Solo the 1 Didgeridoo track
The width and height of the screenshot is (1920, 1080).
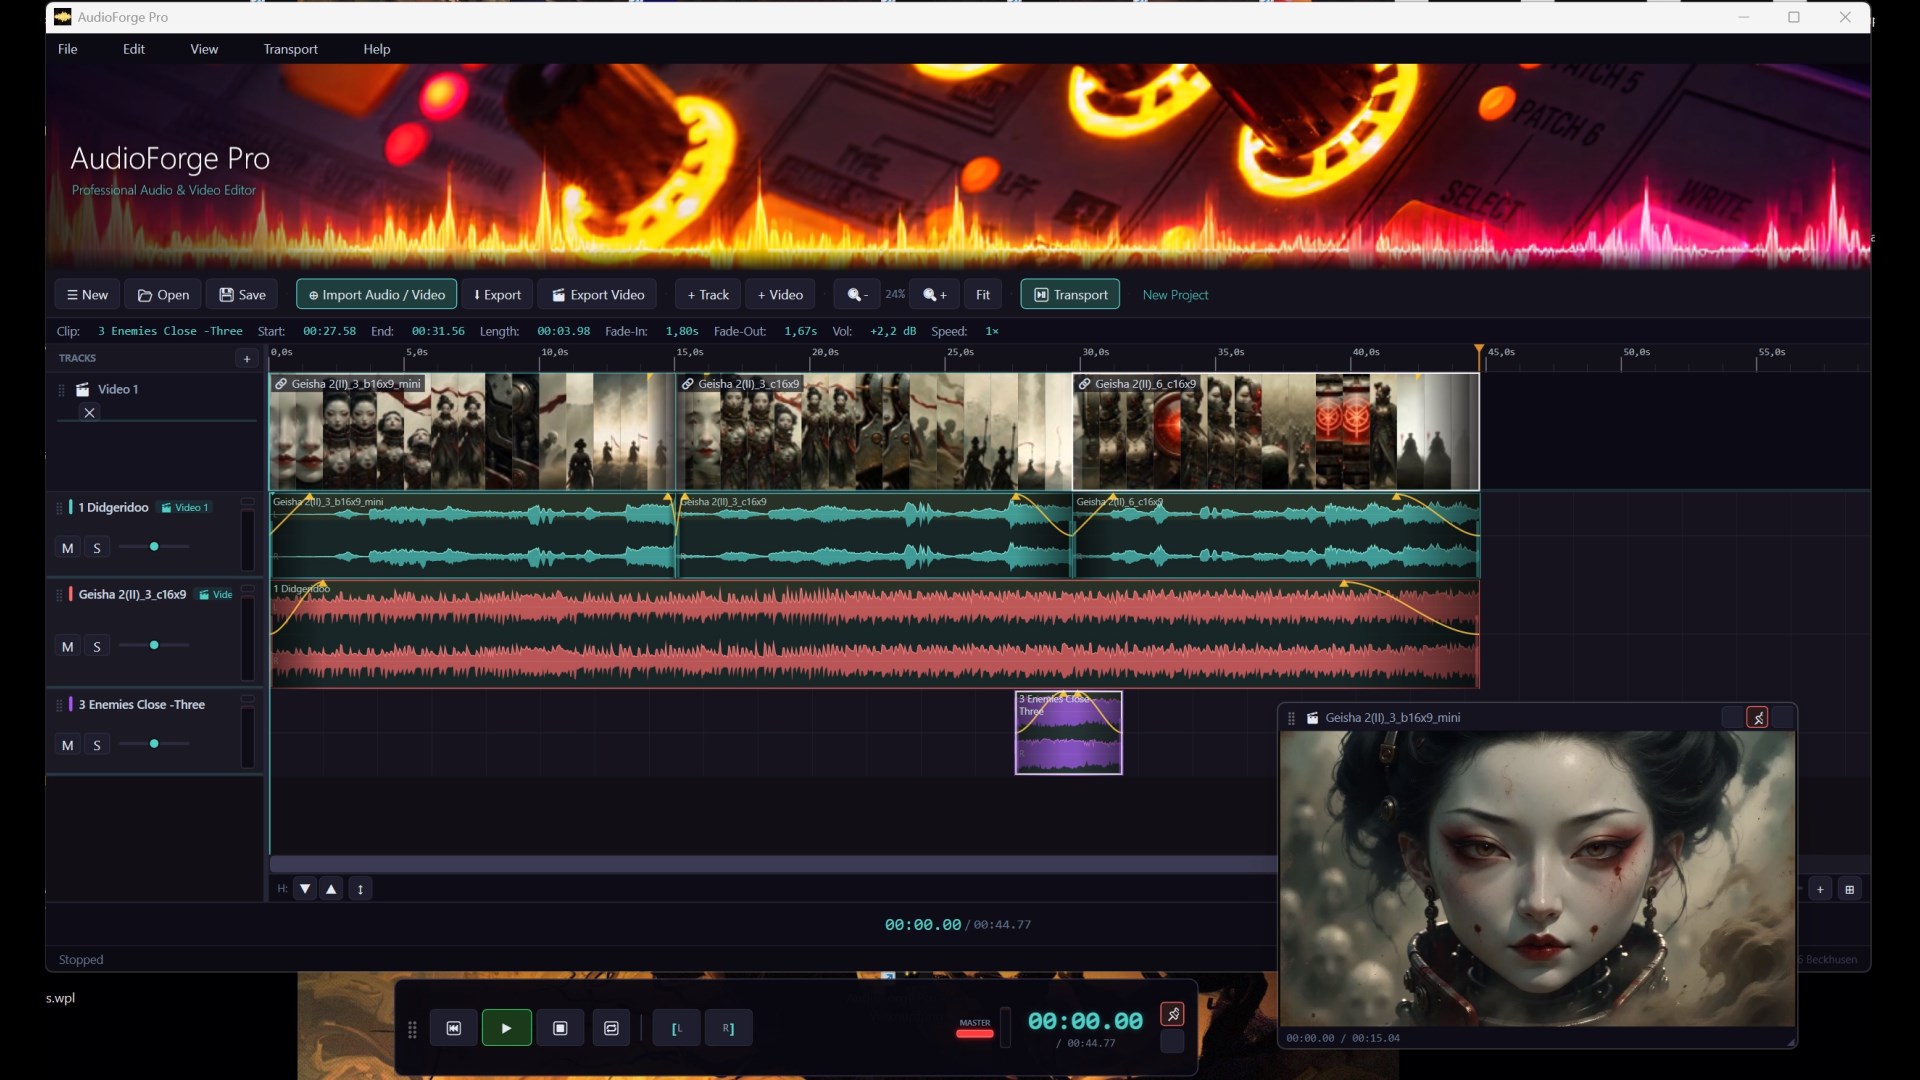[97, 548]
